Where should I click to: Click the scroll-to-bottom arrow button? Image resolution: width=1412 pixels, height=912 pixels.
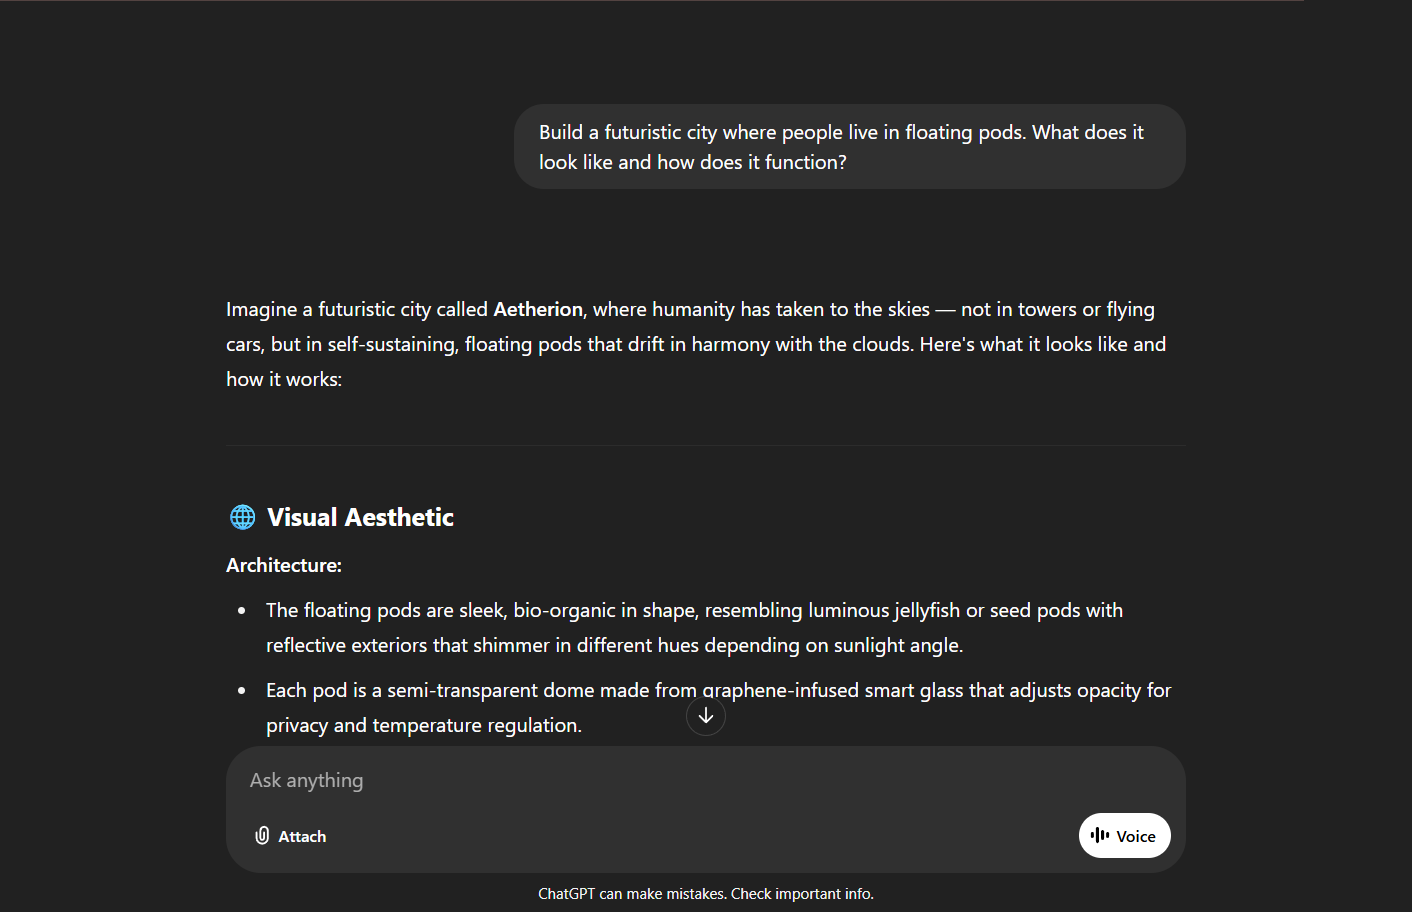(x=706, y=716)
